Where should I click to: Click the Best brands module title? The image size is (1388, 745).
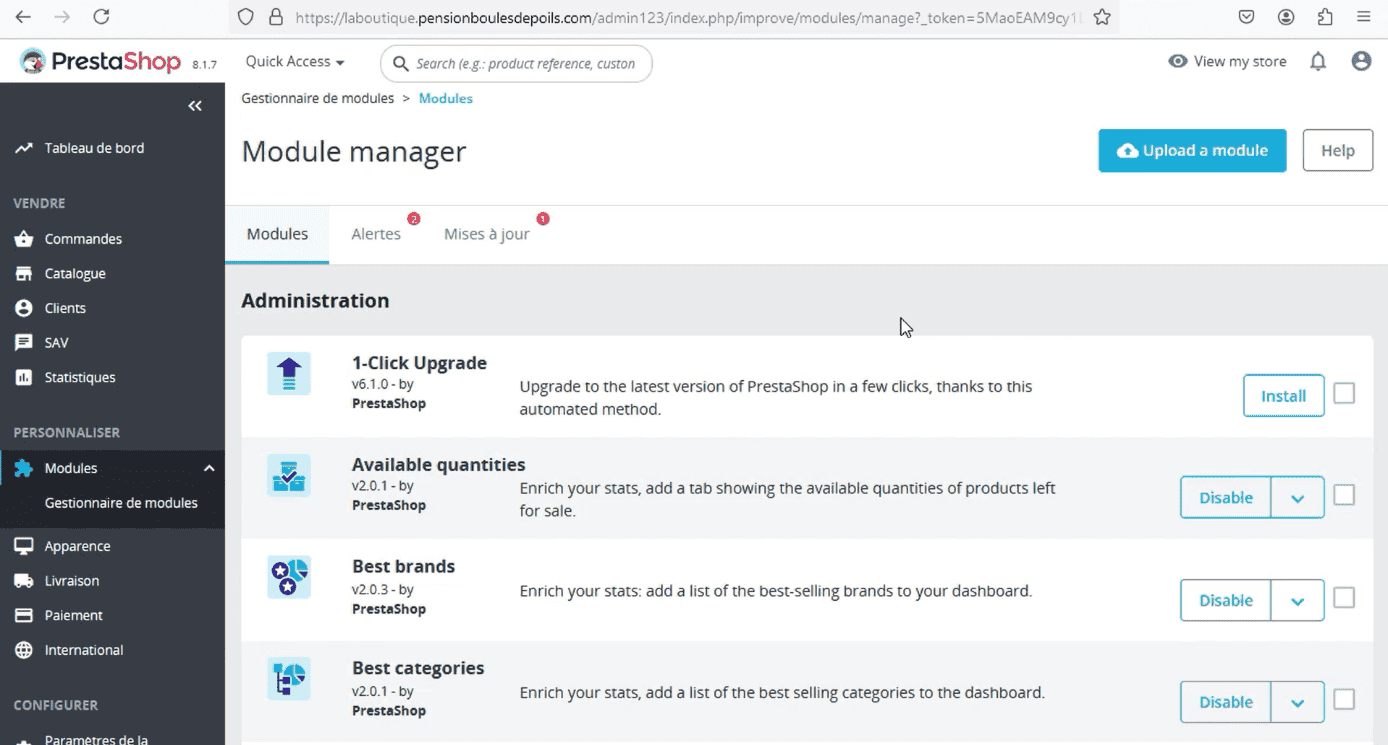403,566
